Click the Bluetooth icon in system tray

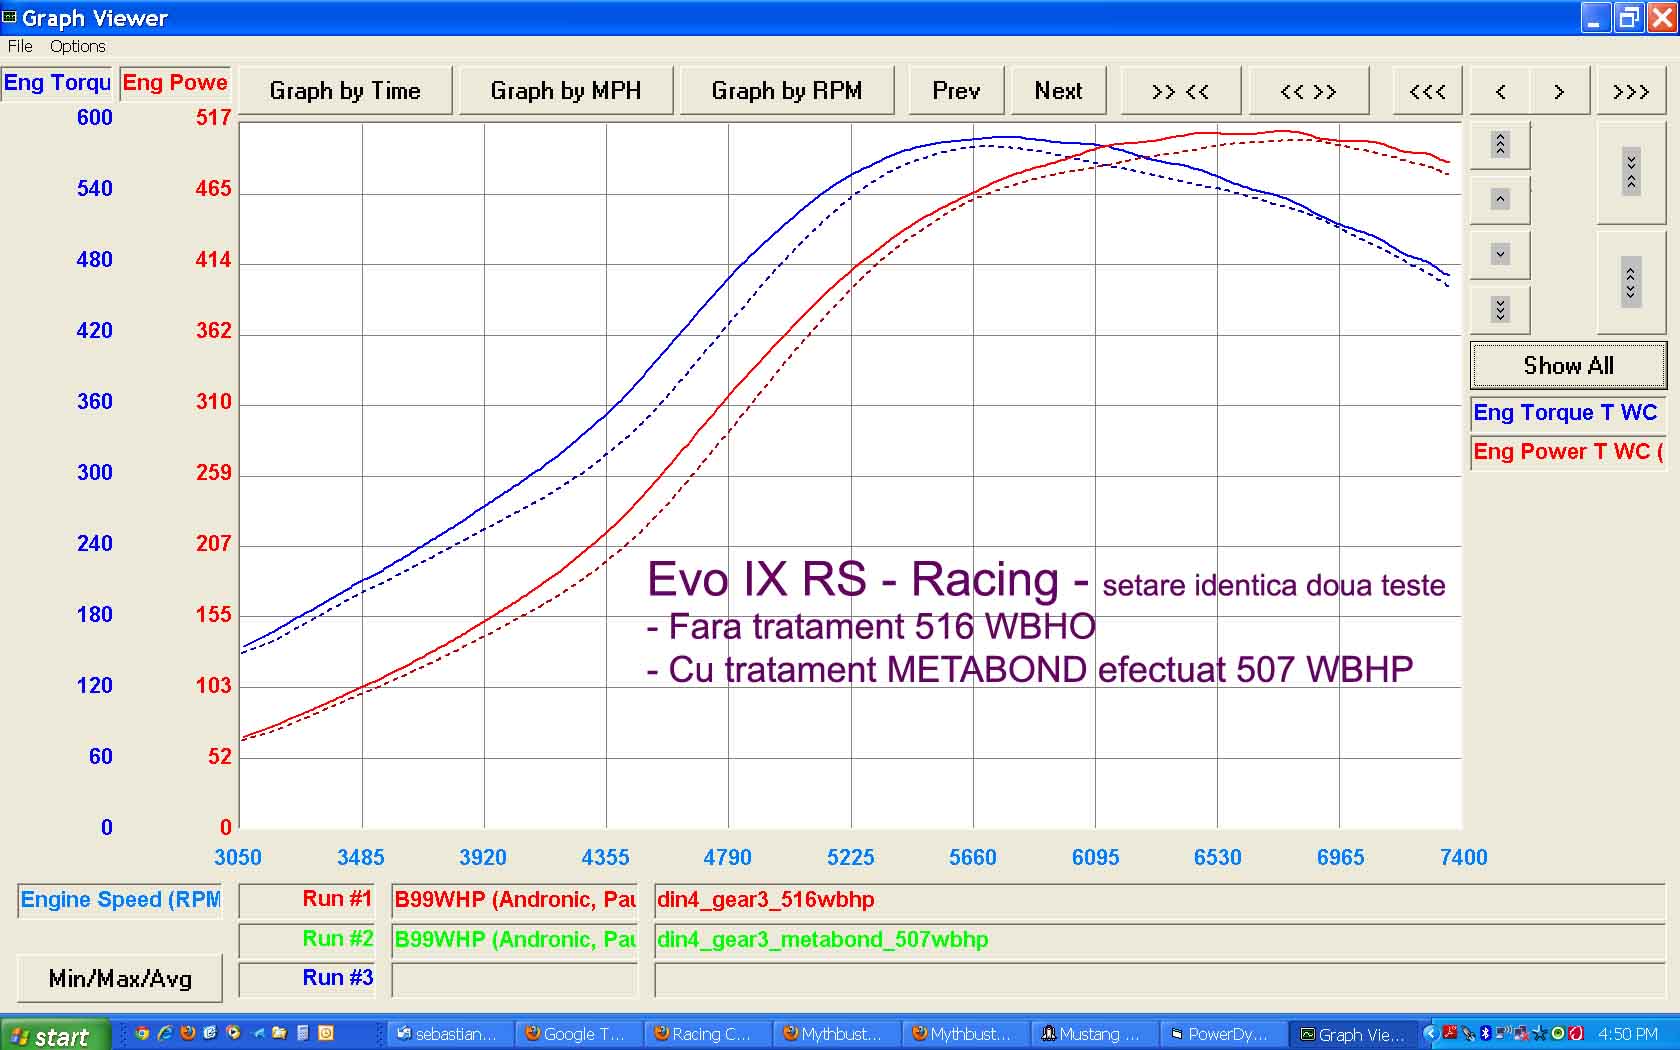tap(1485, 1033)
